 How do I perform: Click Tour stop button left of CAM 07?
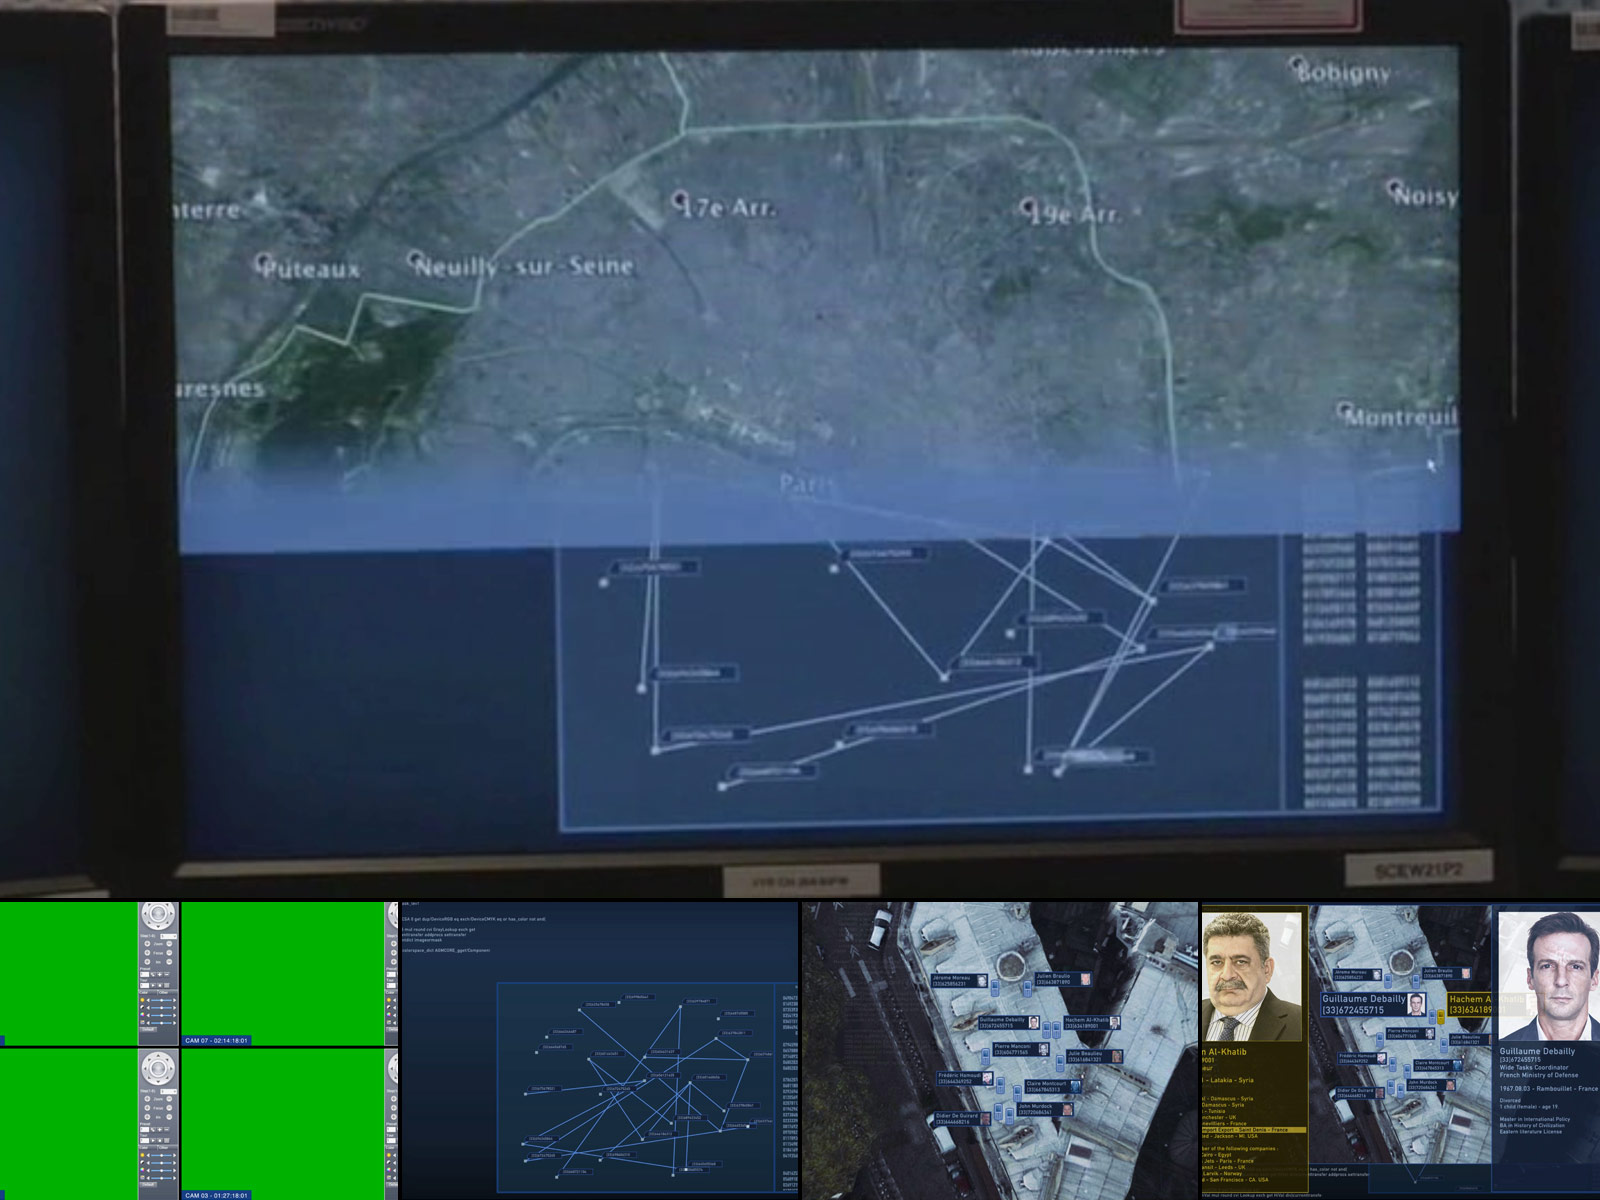click(x=160, y=985)
